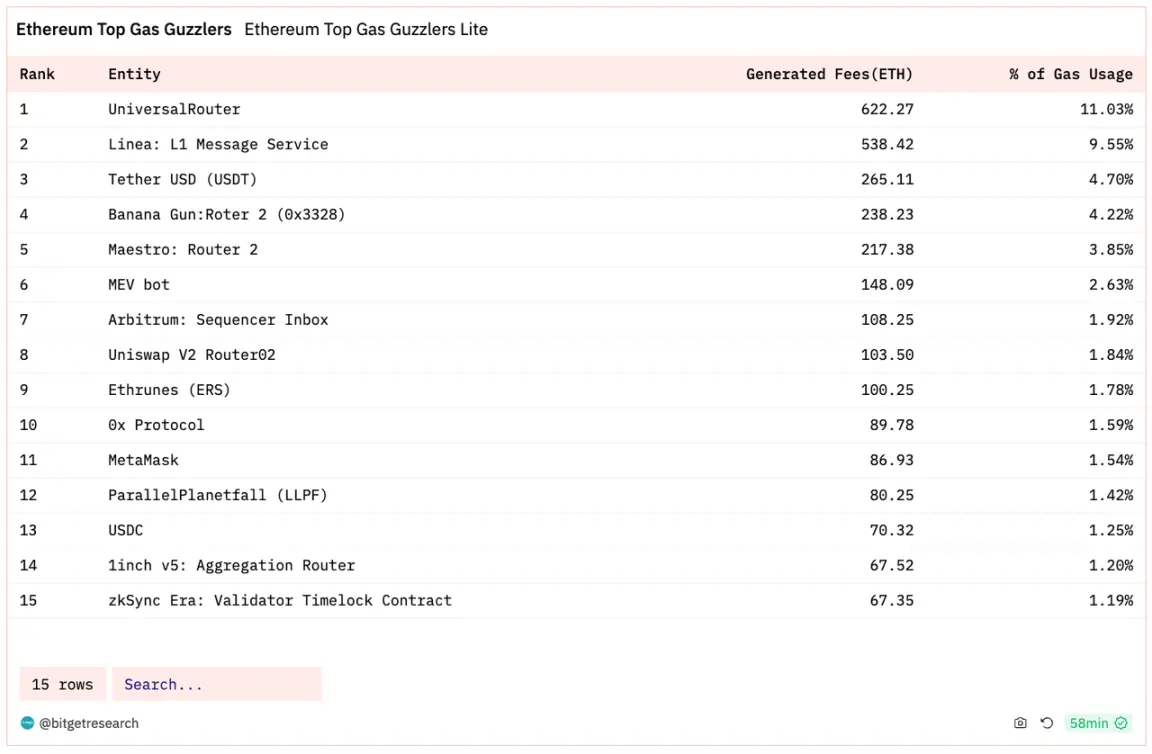Screen dimensions: 1152x754
Task: Focus the Search input field
Action: 217,684
